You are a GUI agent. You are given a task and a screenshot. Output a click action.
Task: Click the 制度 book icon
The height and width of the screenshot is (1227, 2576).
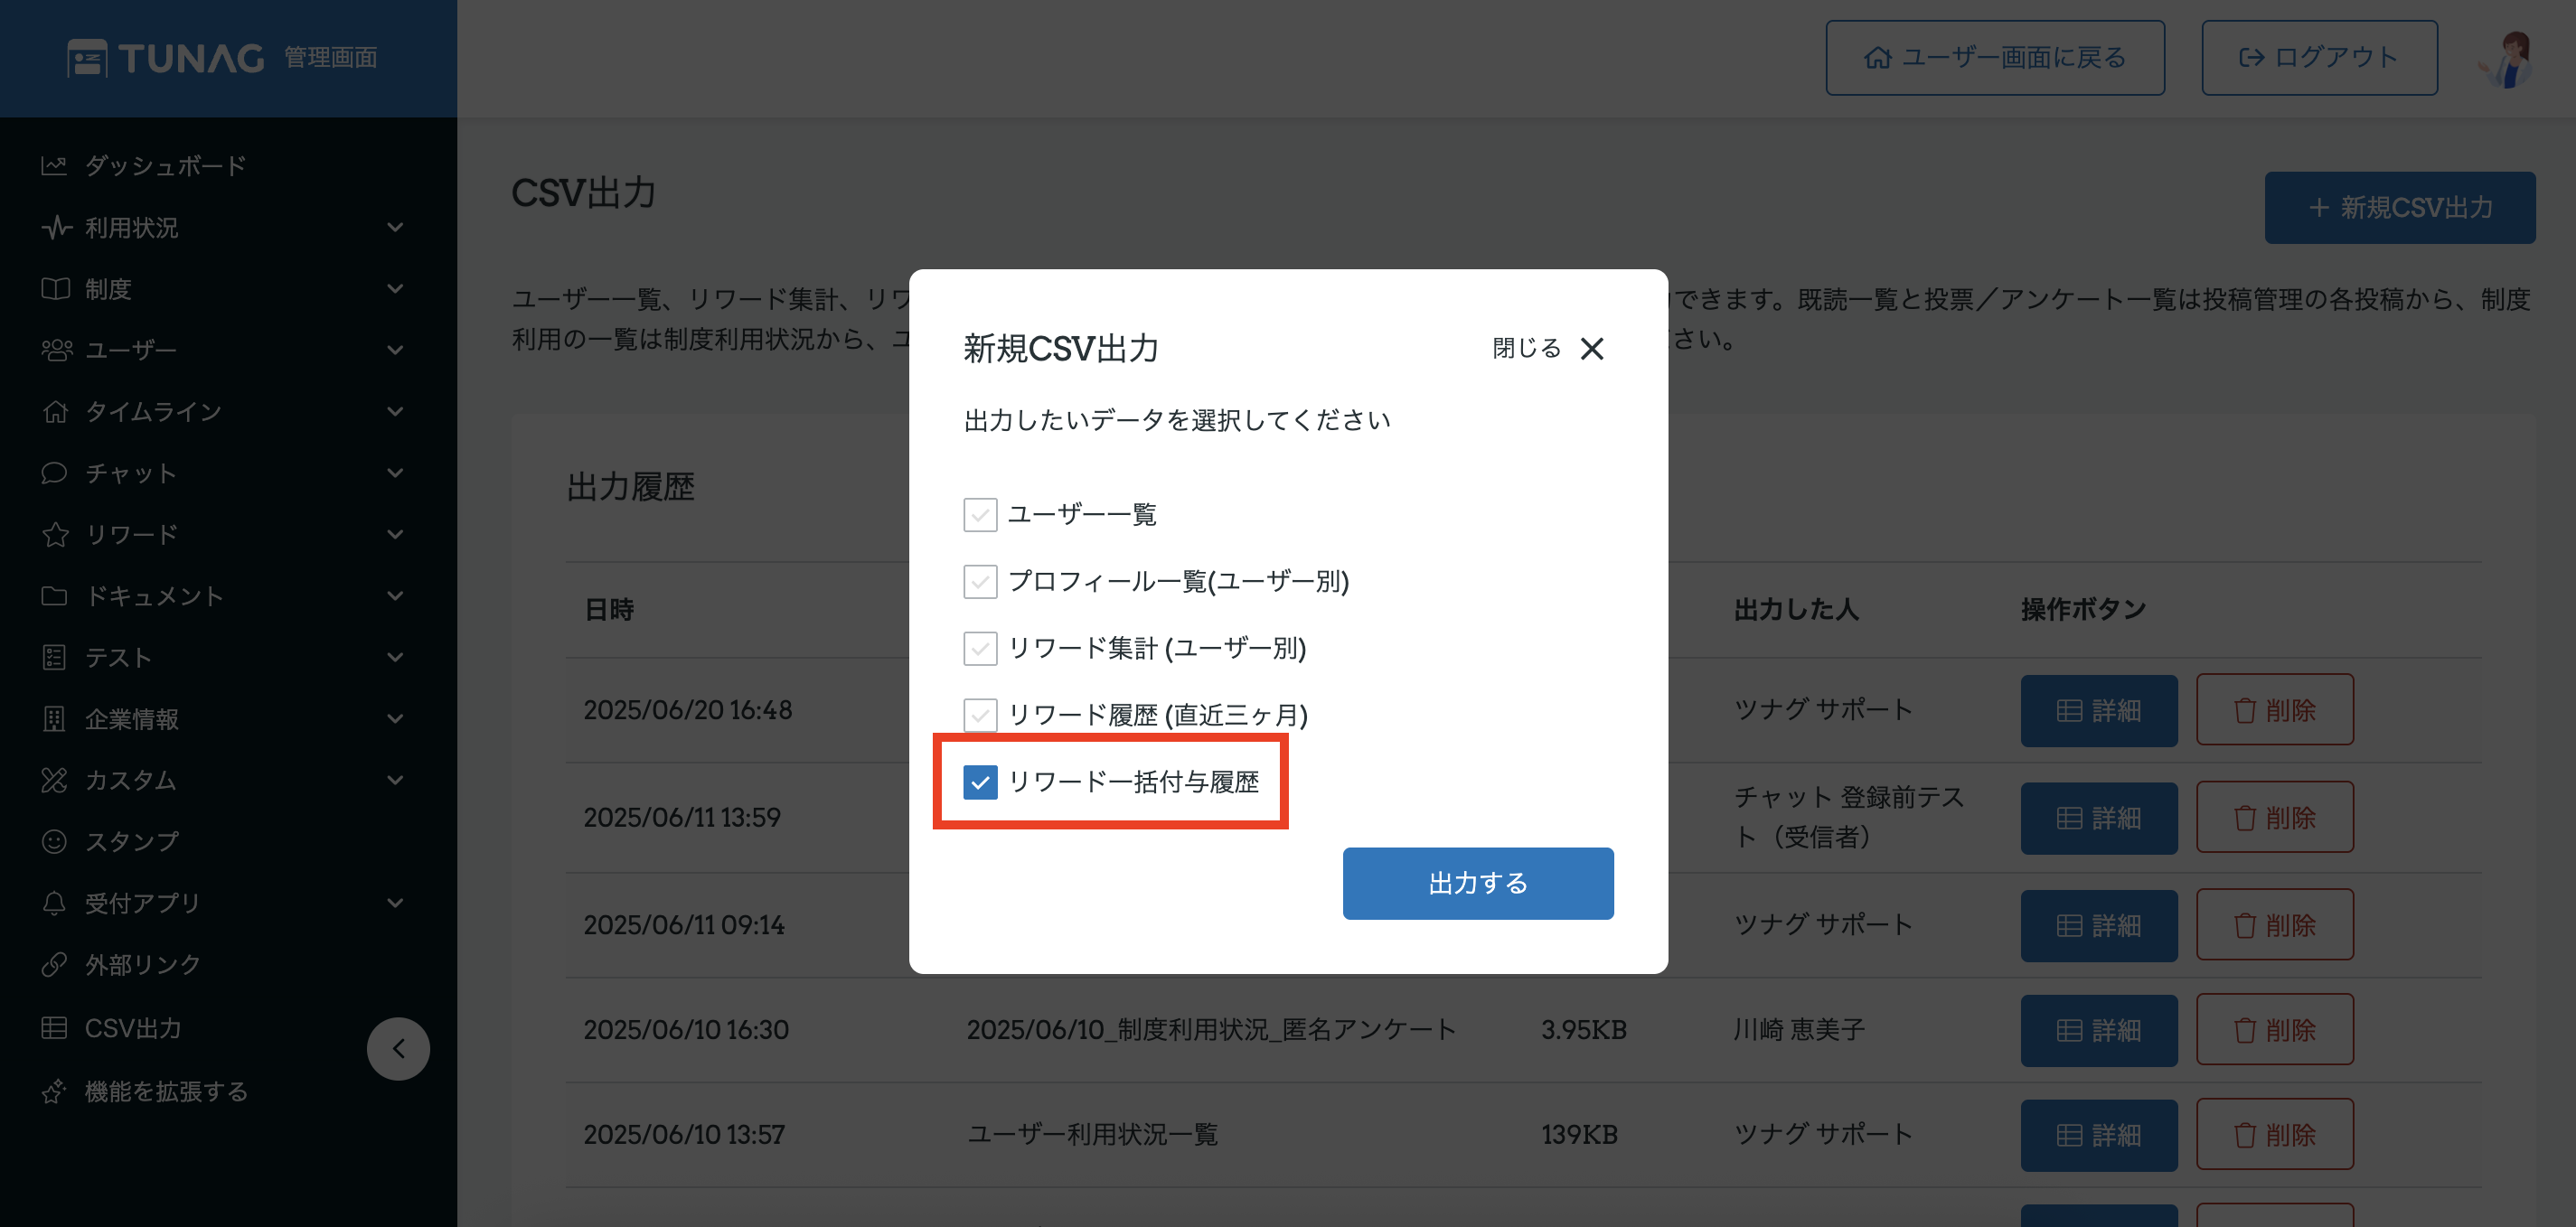pyautogui.click(x=55, y=289)
